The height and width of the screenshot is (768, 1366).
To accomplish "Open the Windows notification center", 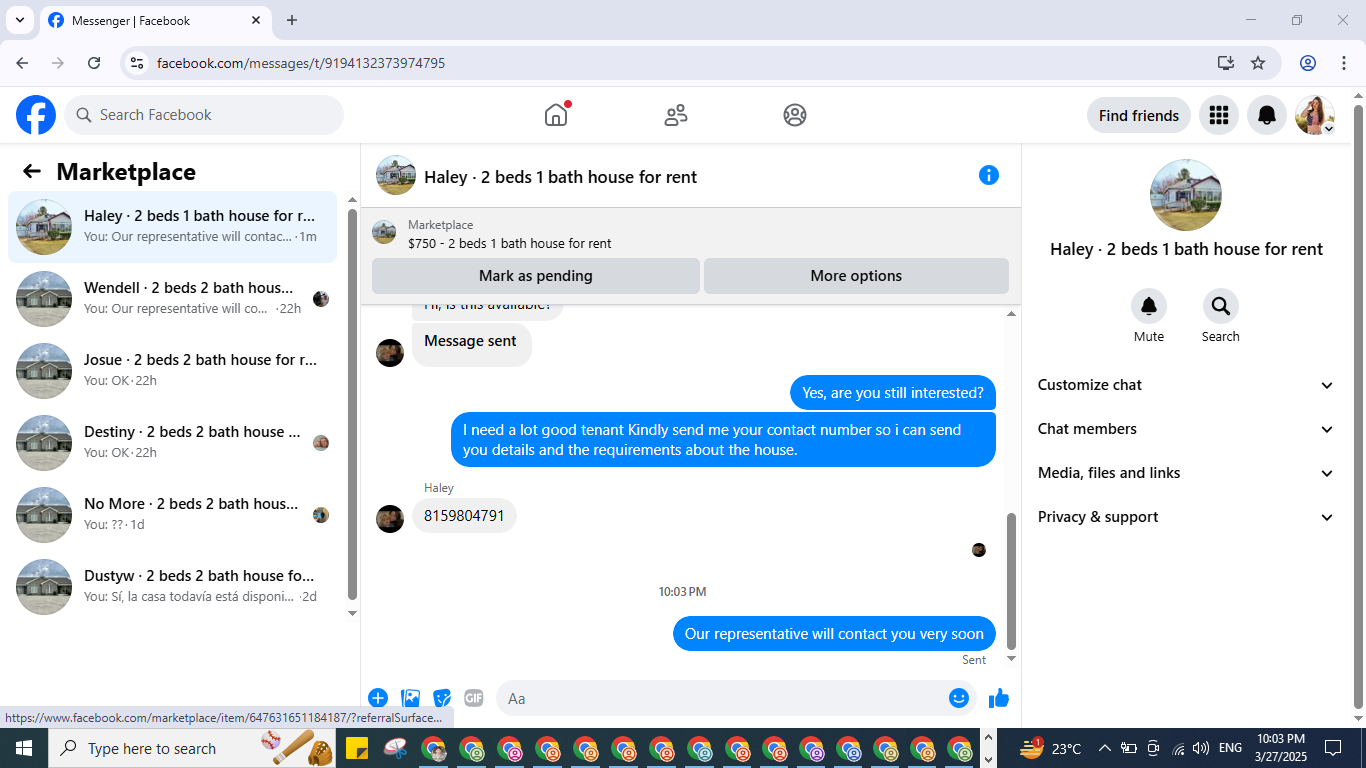I will pyautogui.click(x=1333, y=748).
